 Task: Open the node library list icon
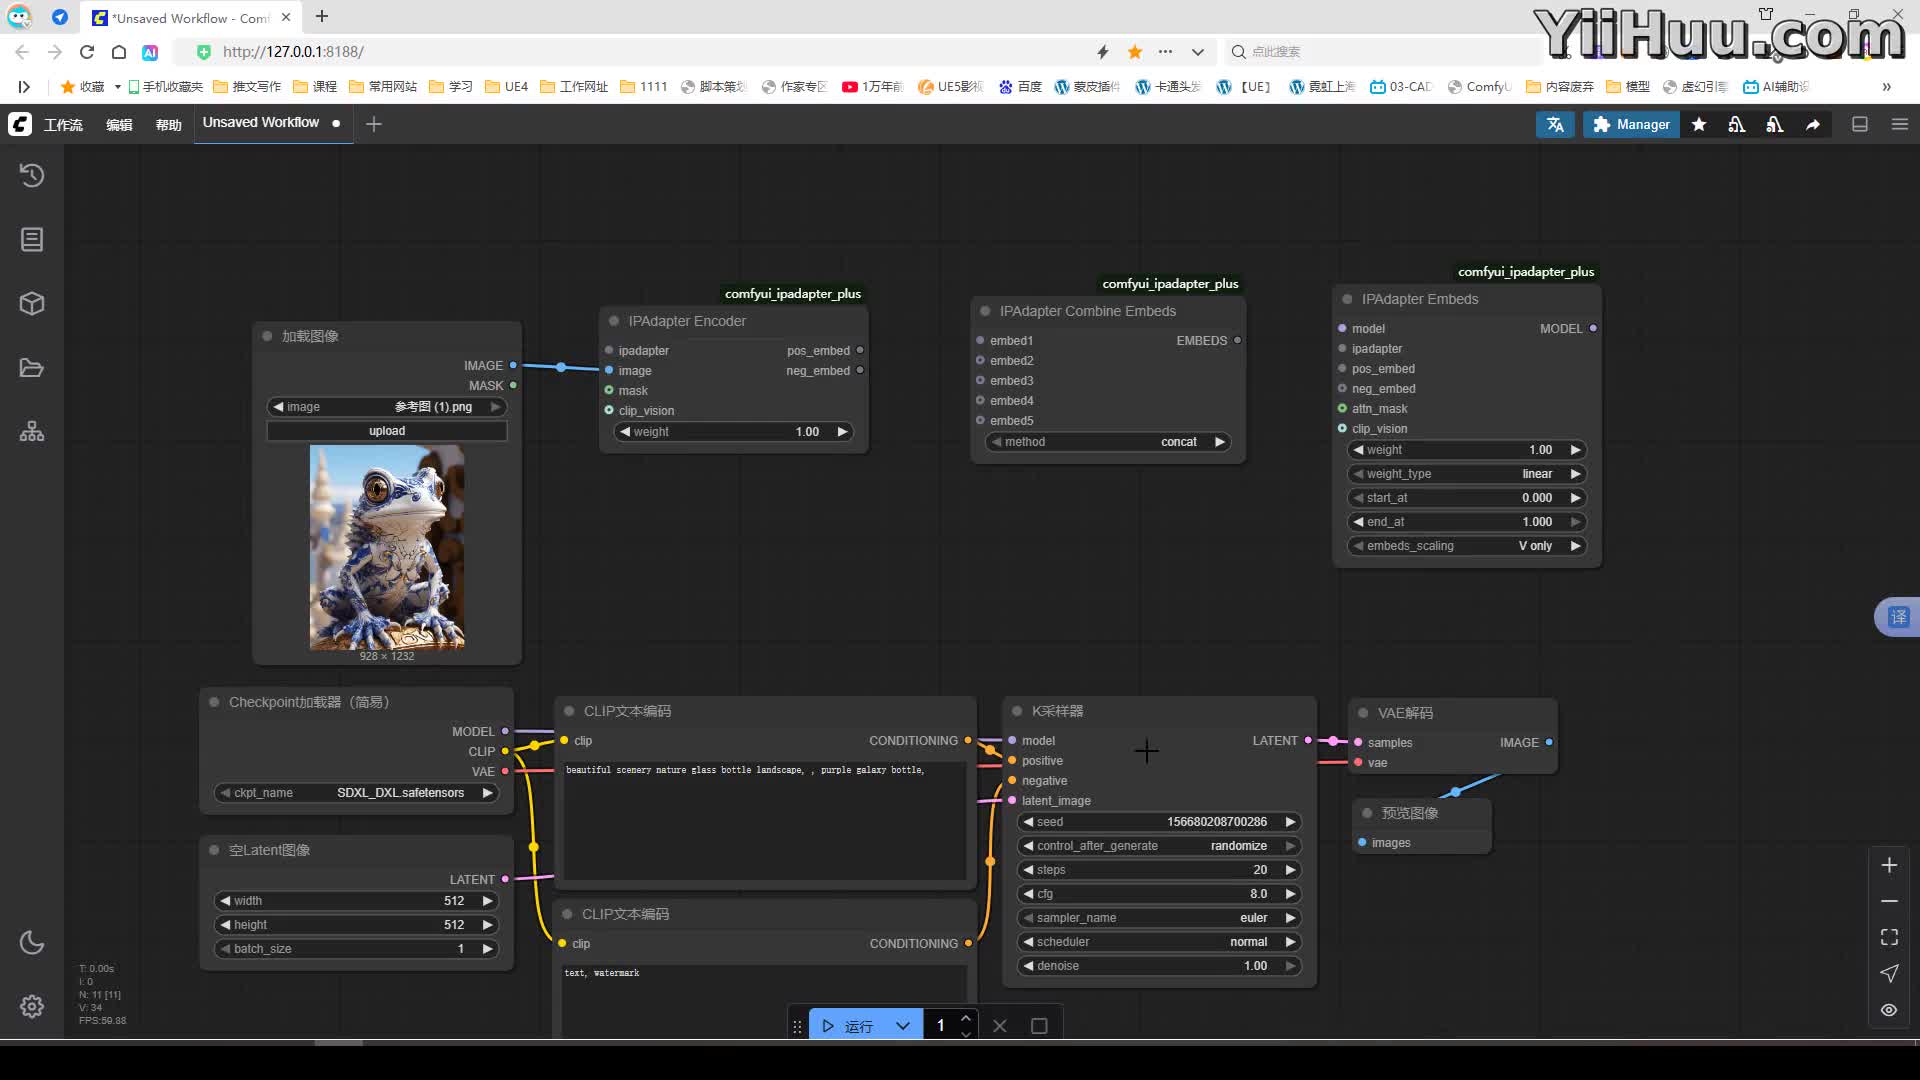[x=32, y=240]
